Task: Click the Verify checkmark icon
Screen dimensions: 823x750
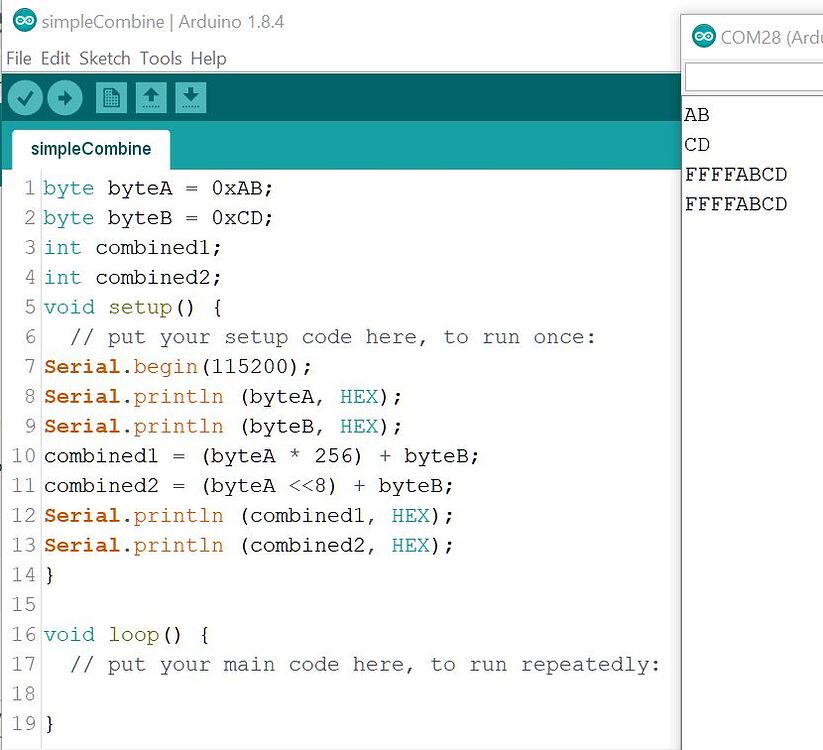Action: tap(24, 96)
